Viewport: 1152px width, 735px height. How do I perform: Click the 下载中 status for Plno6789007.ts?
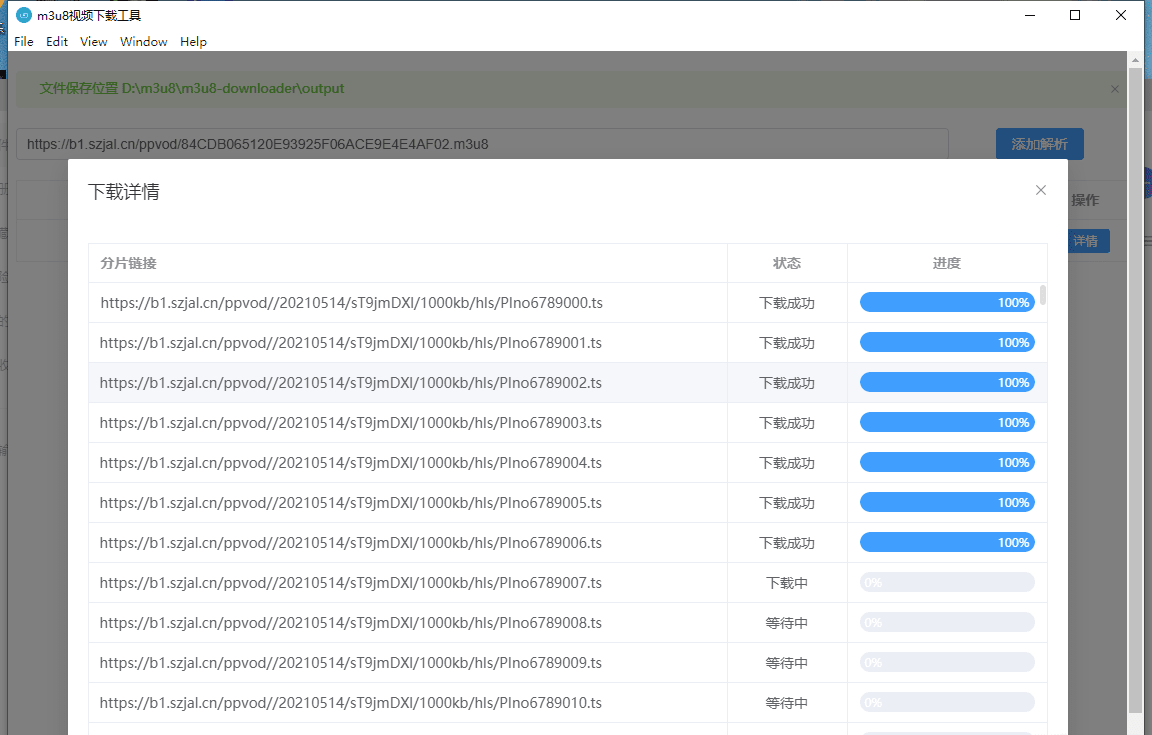(x=787, y=583)
